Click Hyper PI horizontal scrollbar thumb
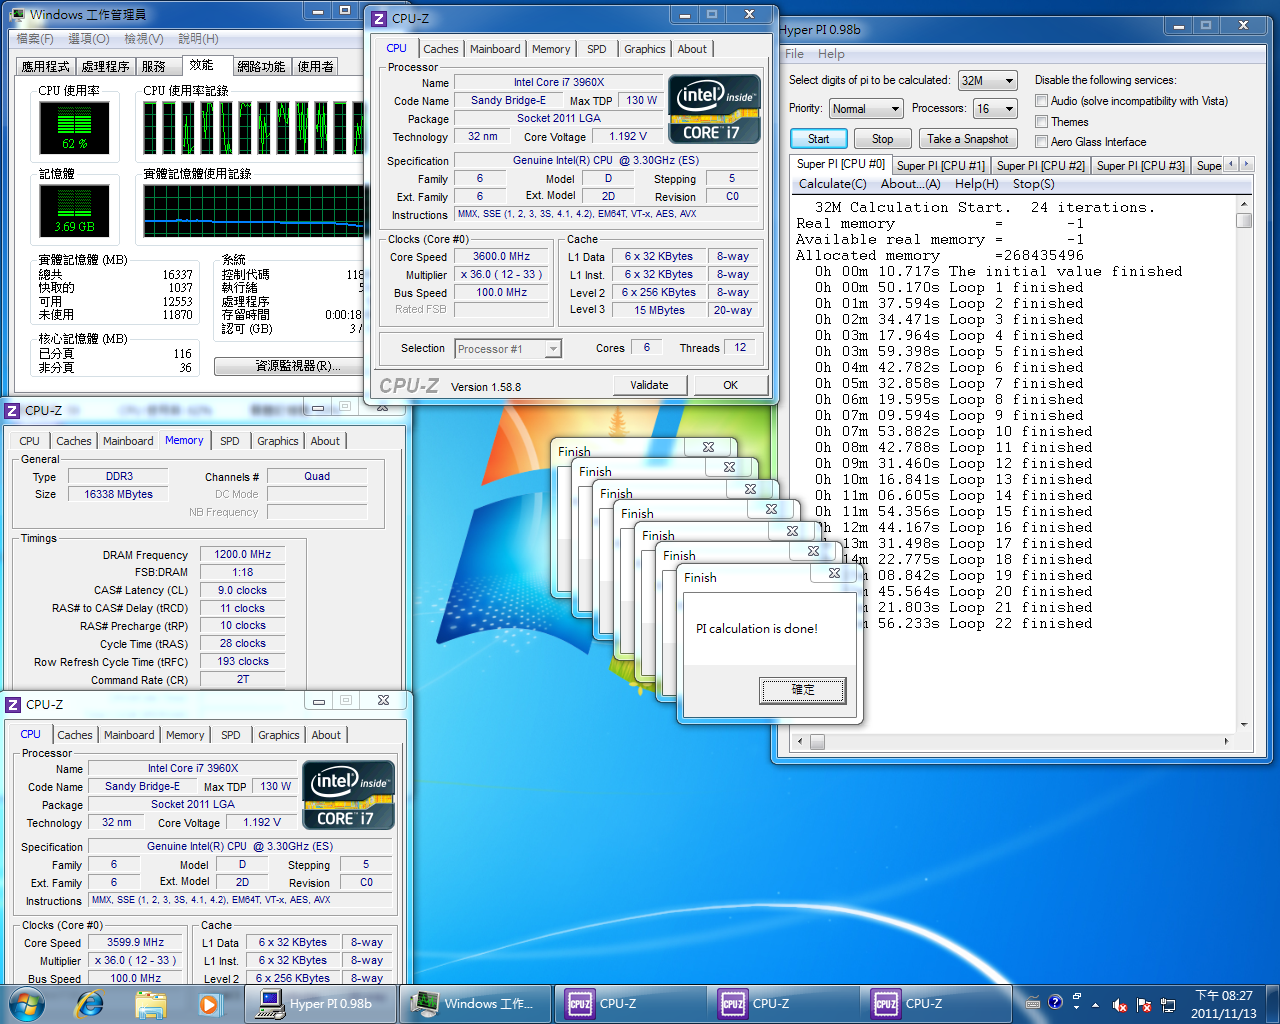 coord(817,742)
